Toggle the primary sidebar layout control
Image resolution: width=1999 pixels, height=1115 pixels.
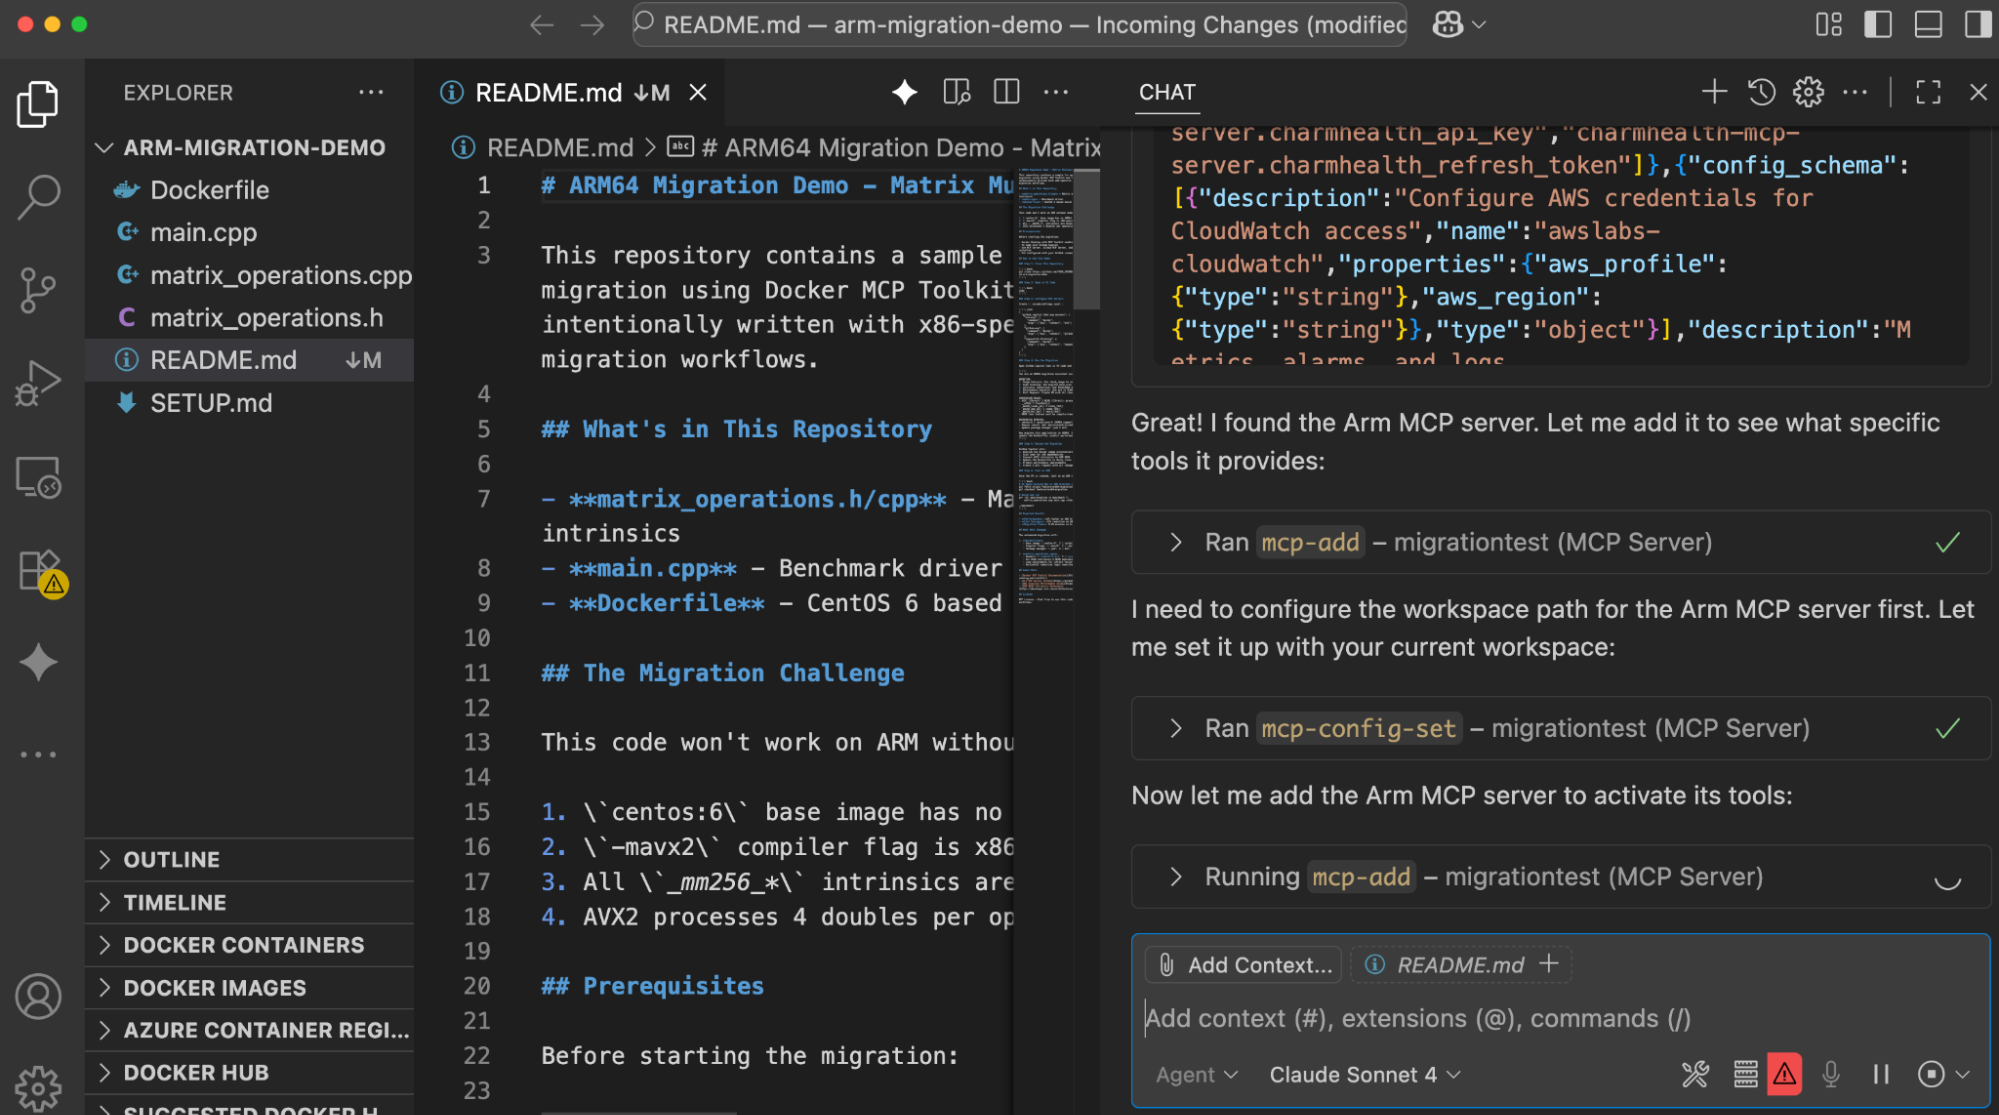click(x=1878, y=24)
